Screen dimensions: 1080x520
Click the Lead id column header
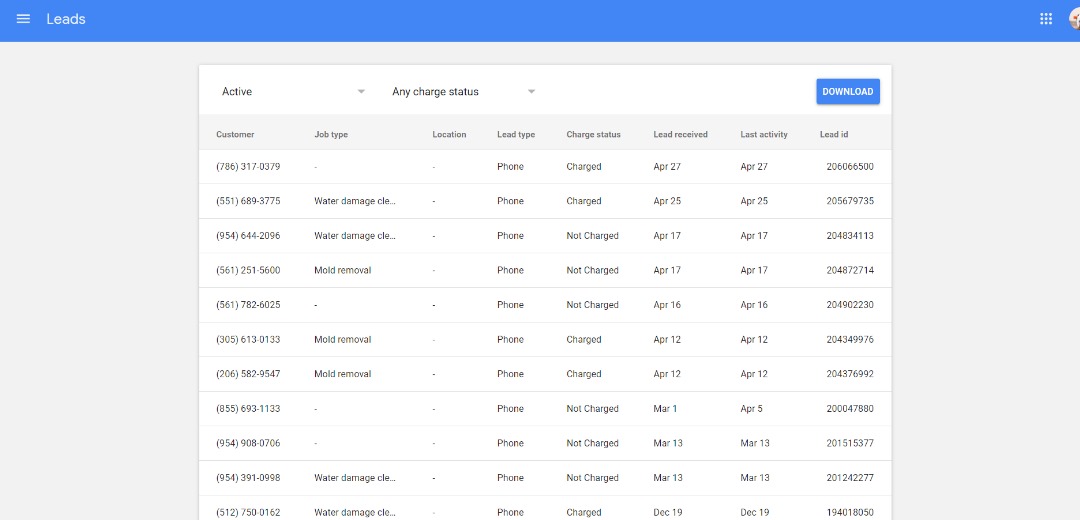pyautogui.click(x=834, y=135)
